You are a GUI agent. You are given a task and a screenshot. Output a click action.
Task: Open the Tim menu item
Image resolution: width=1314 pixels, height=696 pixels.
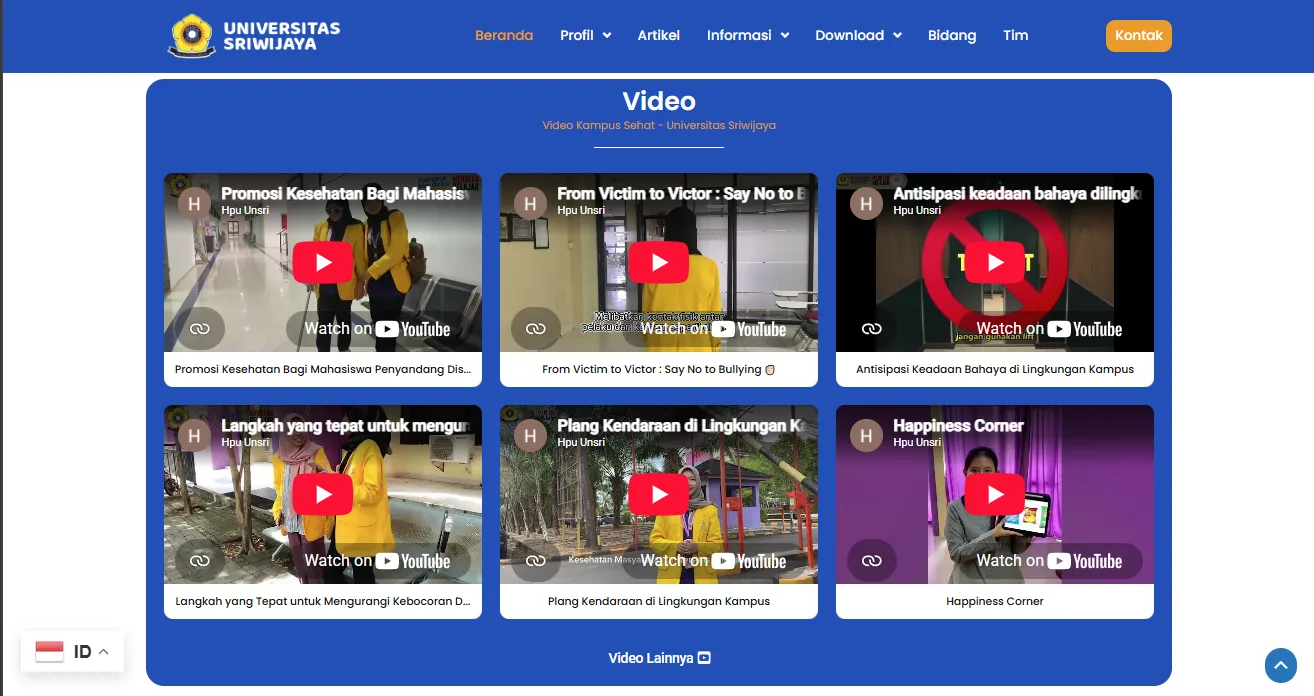pyautogui.click(x=1016, y=35)
